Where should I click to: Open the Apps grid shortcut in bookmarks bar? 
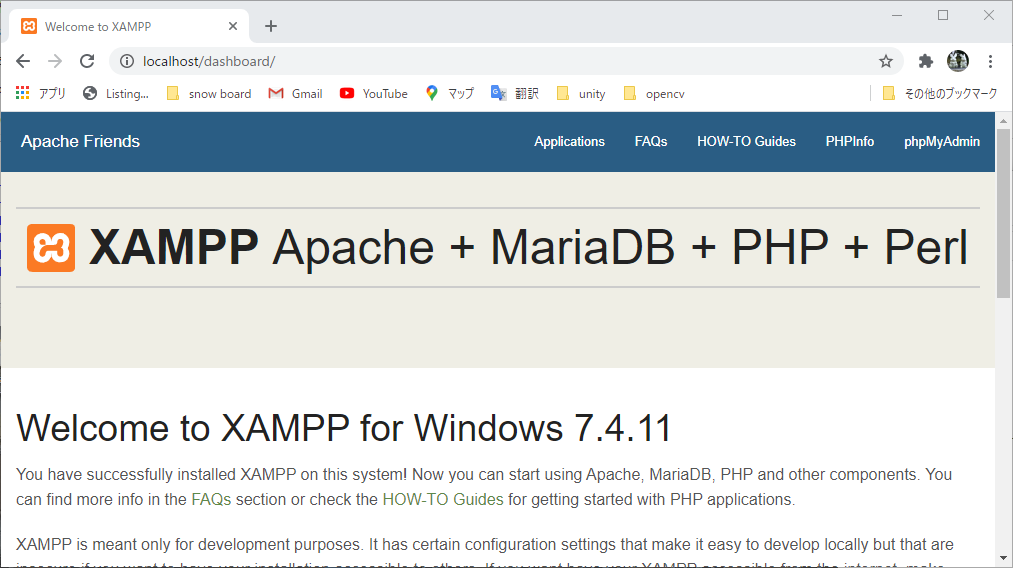tap(40, 93)
